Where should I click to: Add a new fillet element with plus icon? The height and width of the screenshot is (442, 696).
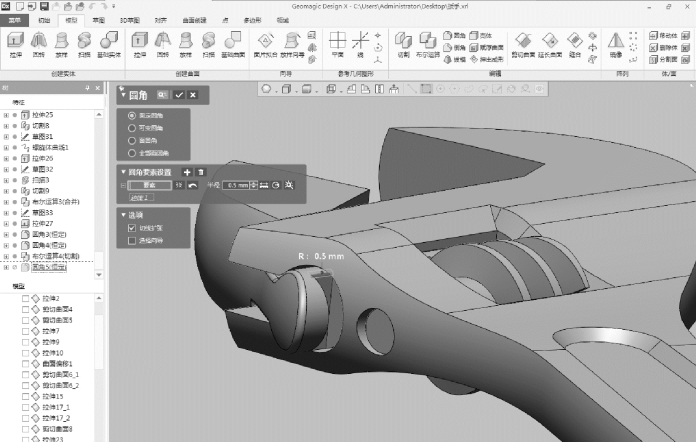tap(187, 173)
